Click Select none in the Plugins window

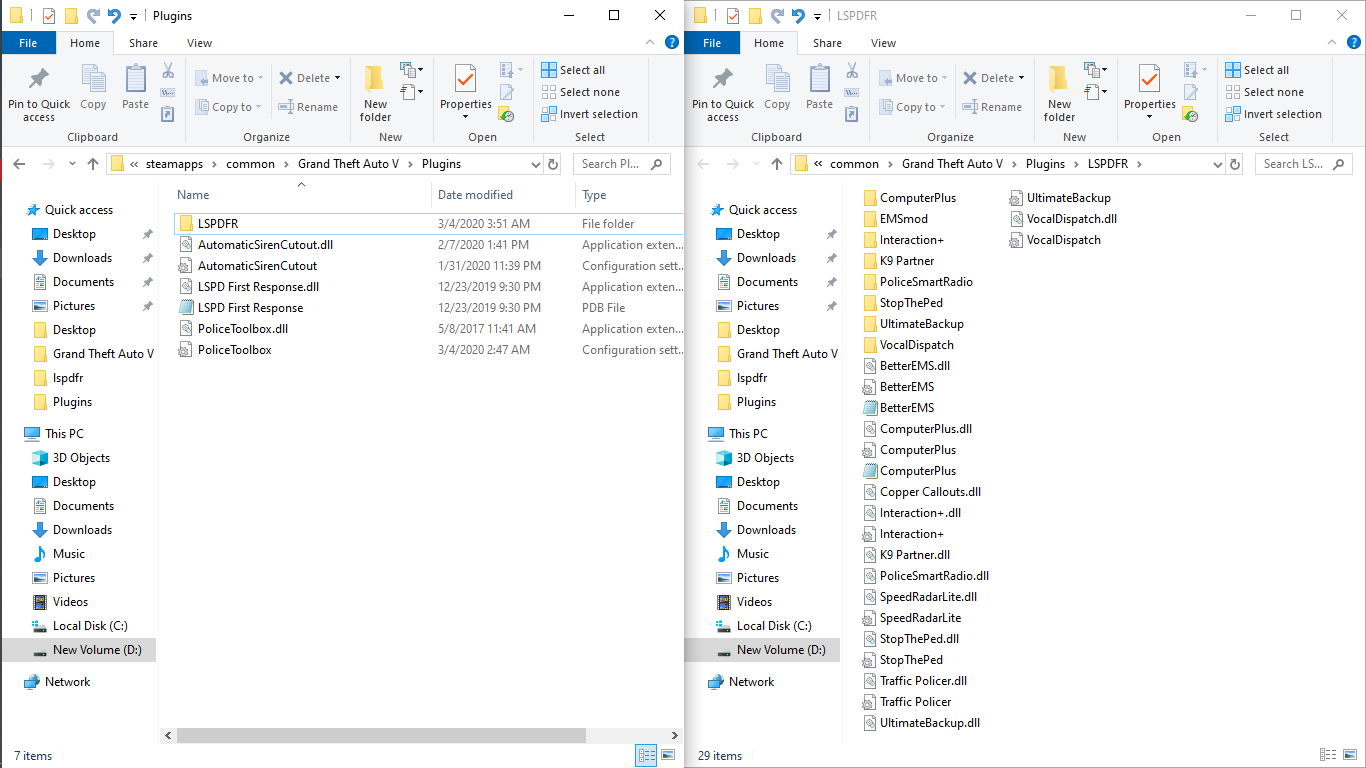point(580,92)
